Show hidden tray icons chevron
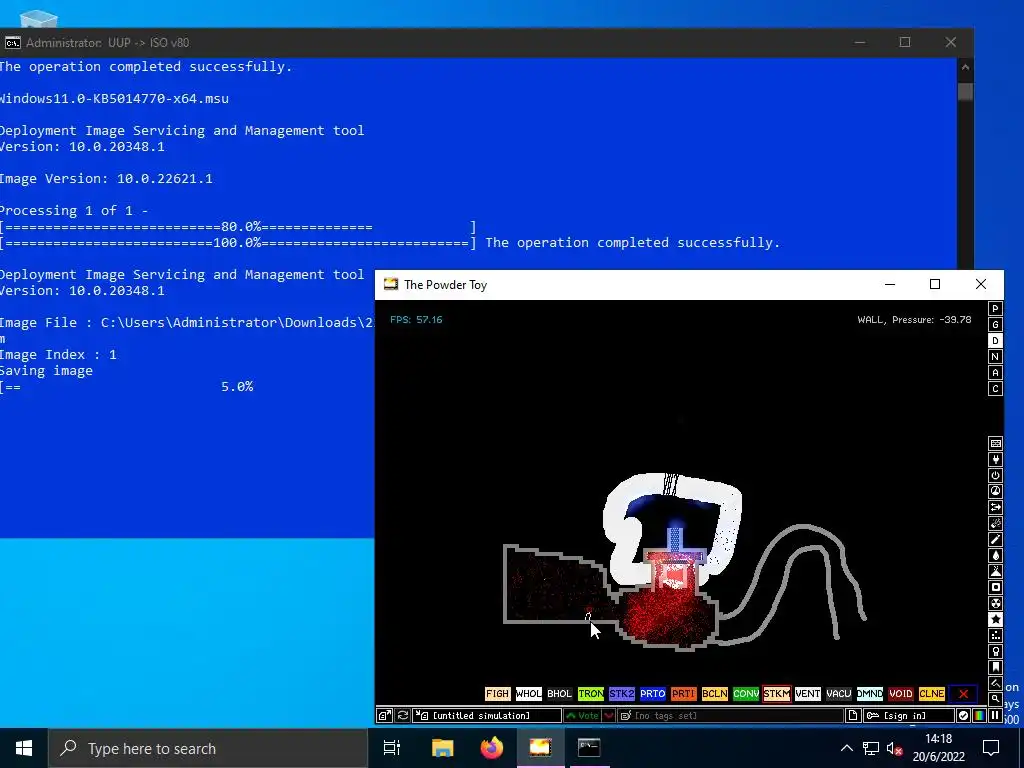The image size is (1024, 768). pos(846,748)
